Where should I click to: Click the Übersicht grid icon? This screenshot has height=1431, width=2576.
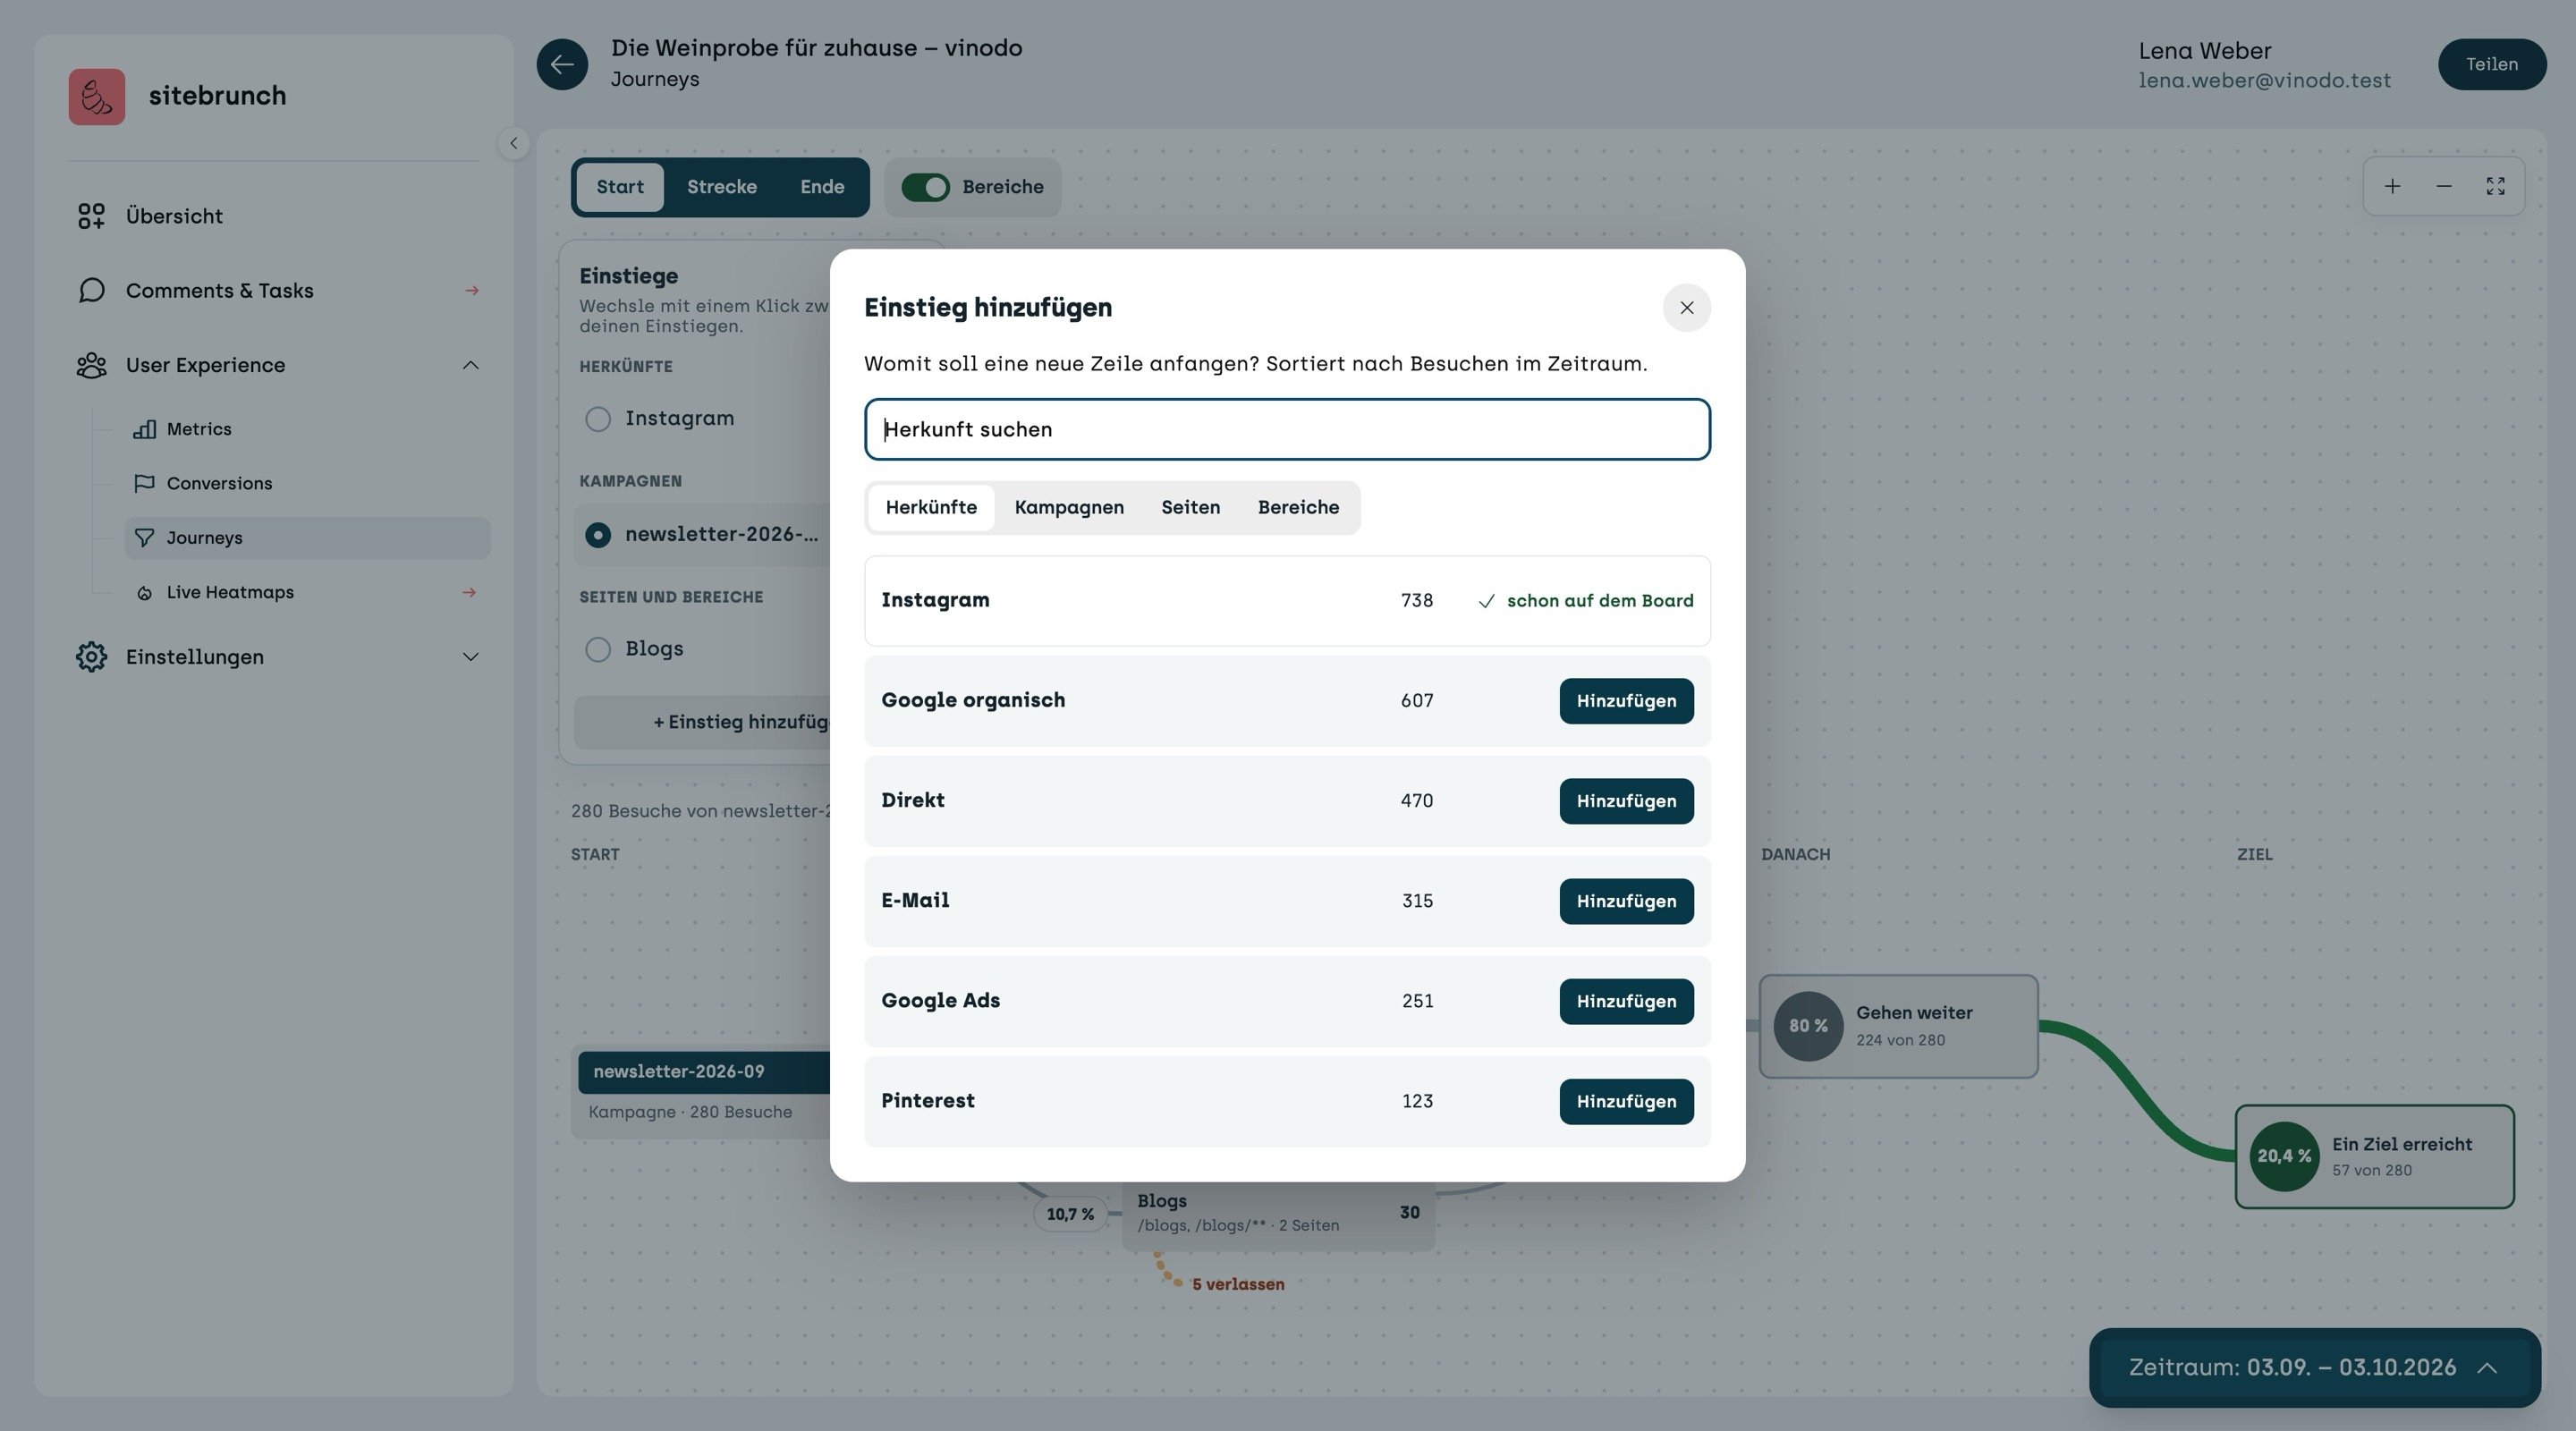click(91, 216)
